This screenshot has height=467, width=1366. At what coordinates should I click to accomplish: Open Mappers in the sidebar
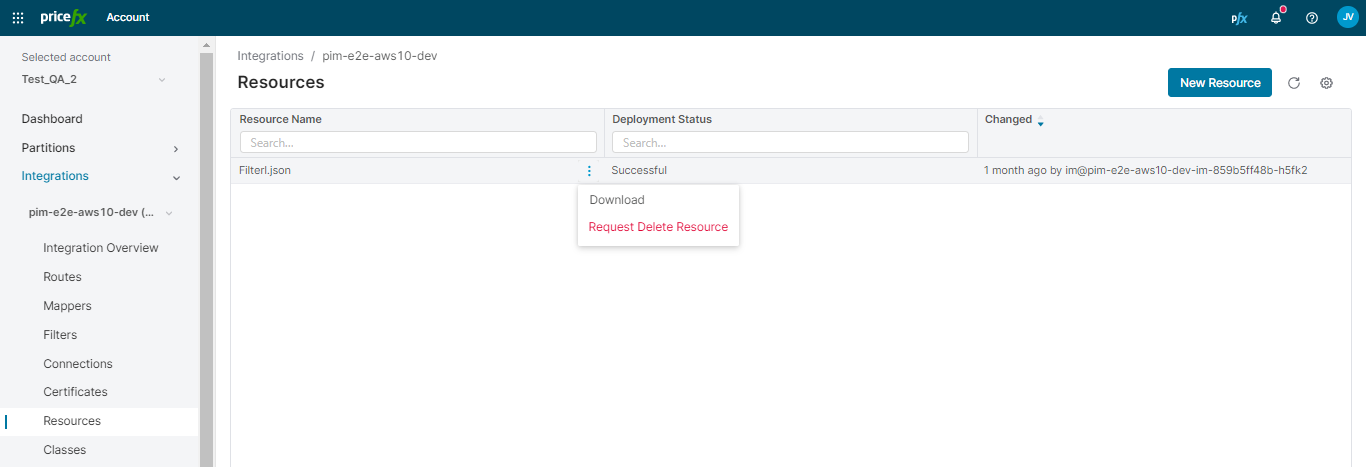[67, 306]
